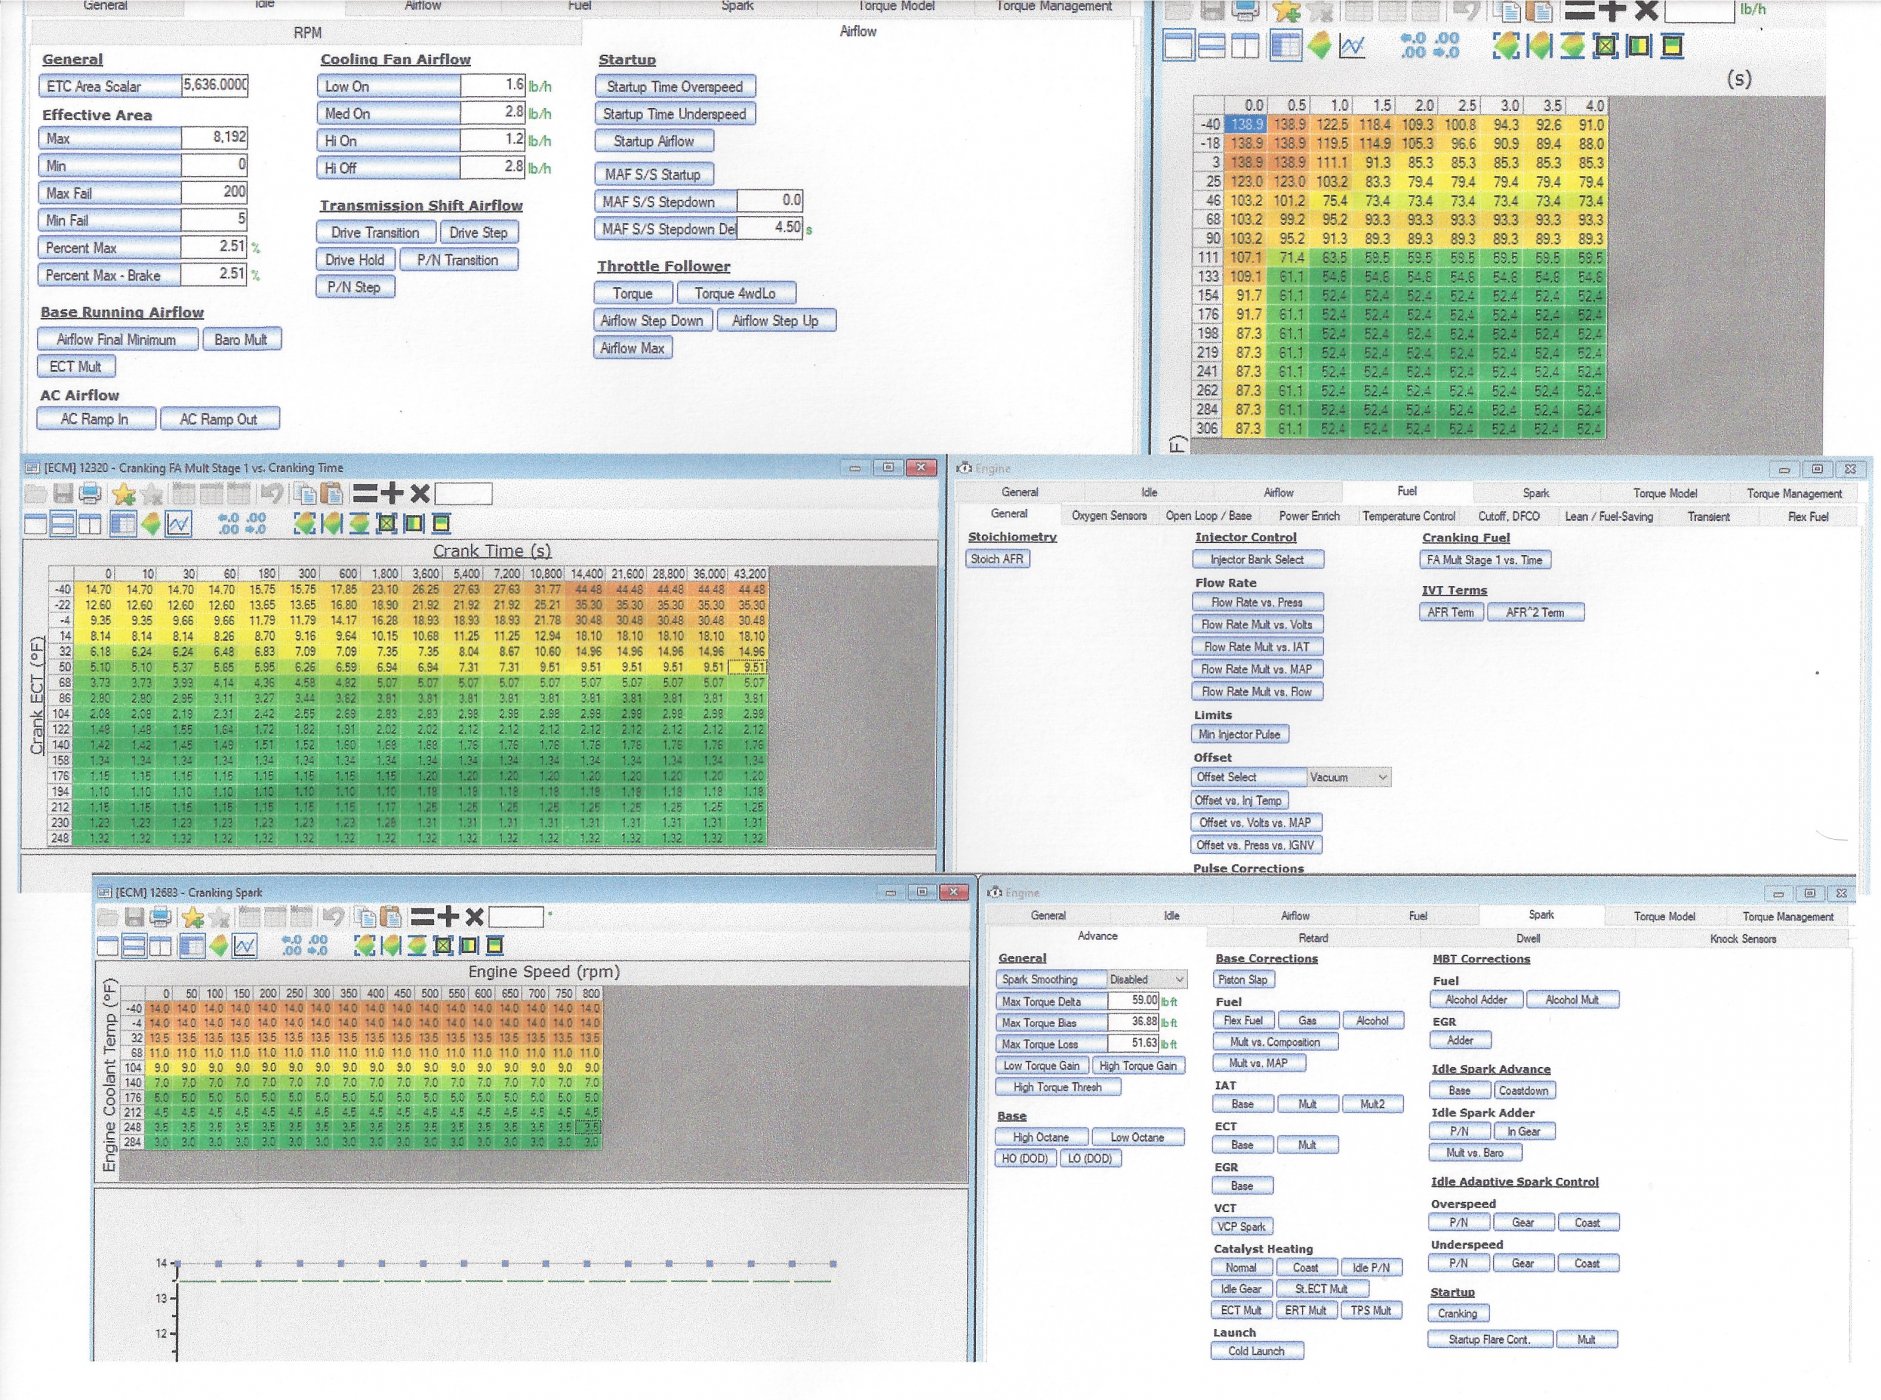Add favorite star in the lb/h airflow table window
The image size is (1881, 1400).
1287,11
